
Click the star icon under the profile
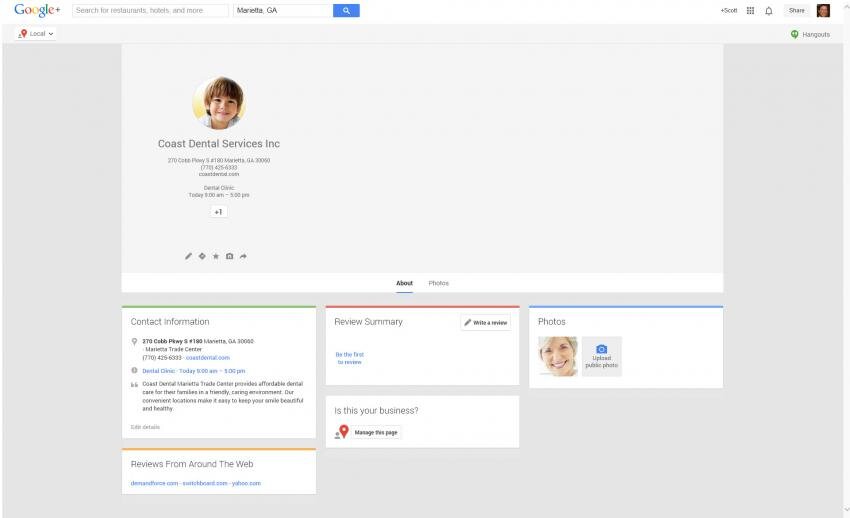pyautogui.click(x=216, y=256)
